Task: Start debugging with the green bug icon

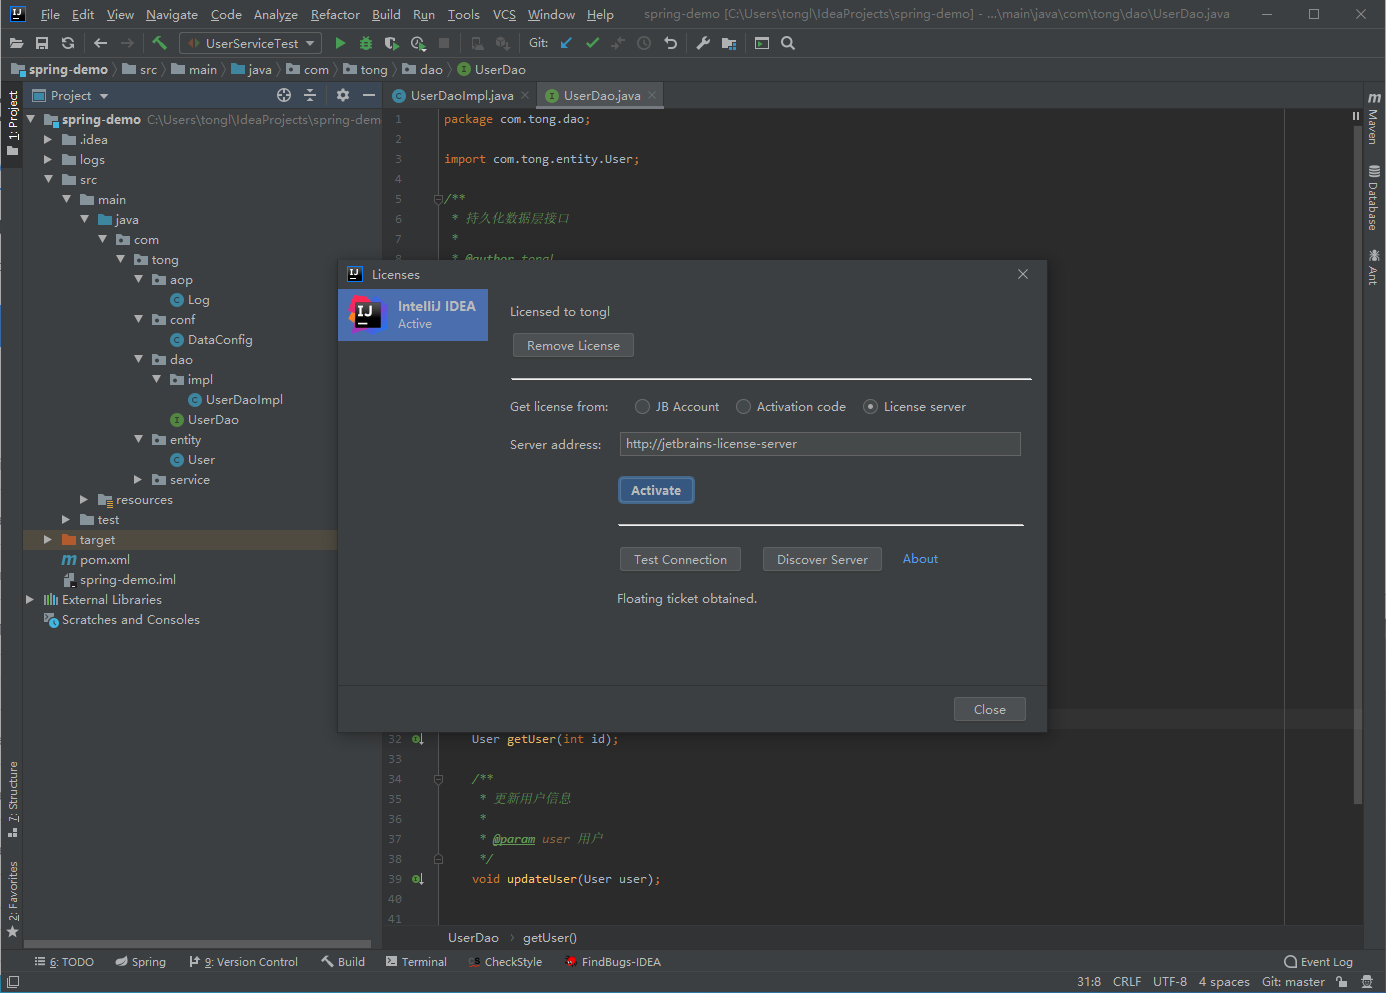Action: tap(366, 43)
